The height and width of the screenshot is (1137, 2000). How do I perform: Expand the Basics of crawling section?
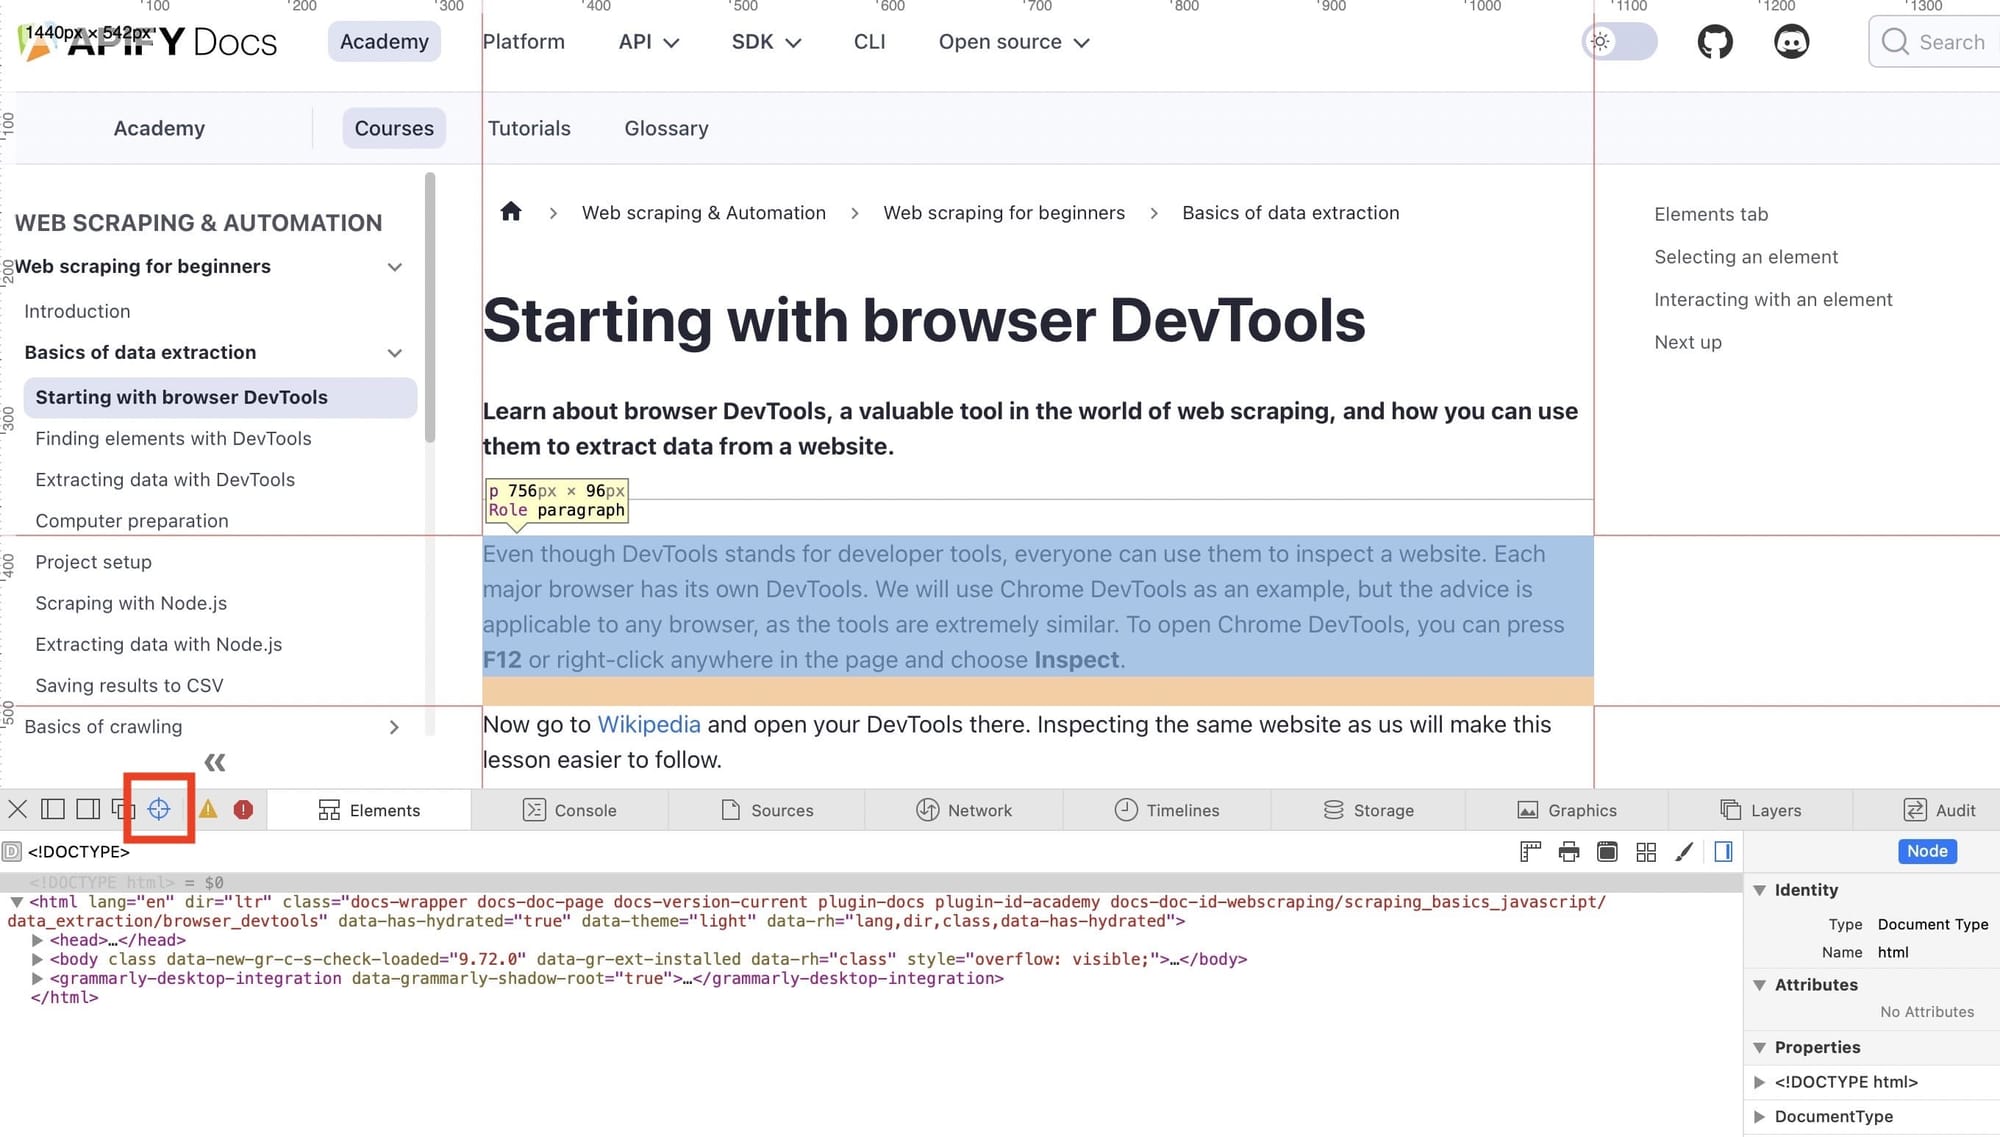[394, 726]
